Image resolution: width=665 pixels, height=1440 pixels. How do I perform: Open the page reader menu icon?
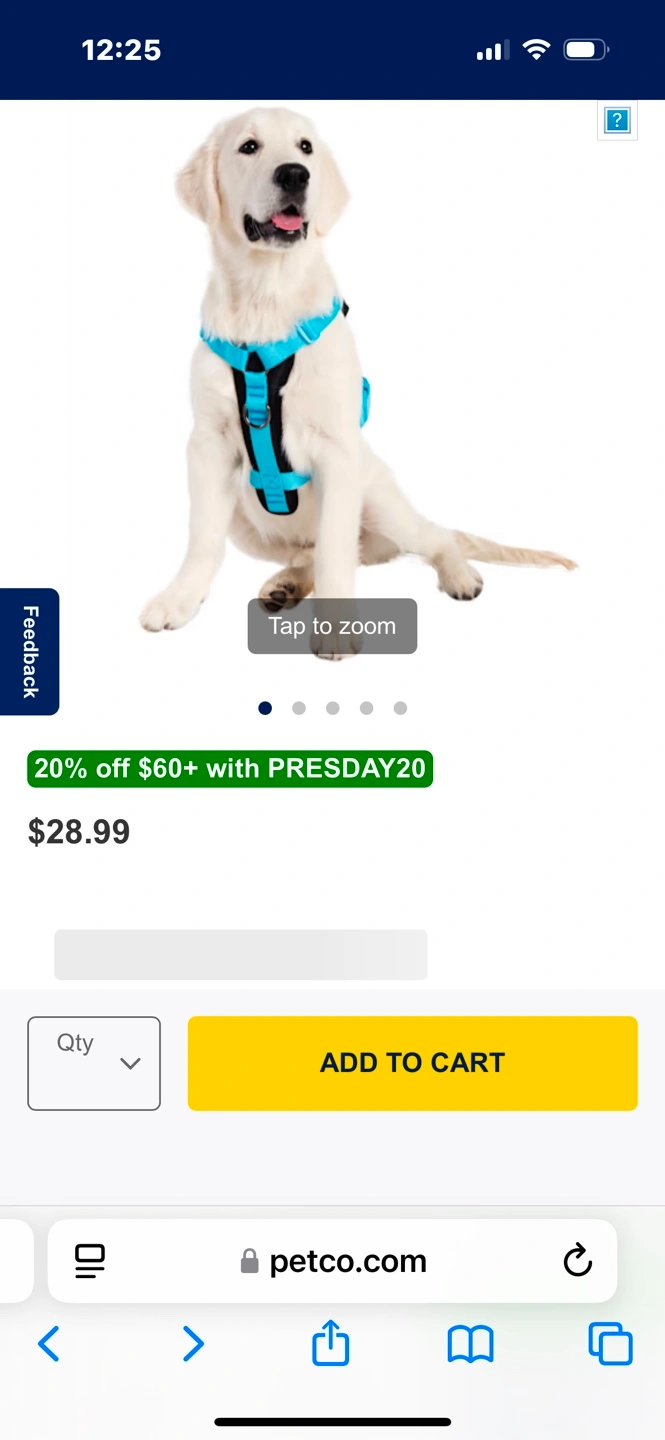90,1261
